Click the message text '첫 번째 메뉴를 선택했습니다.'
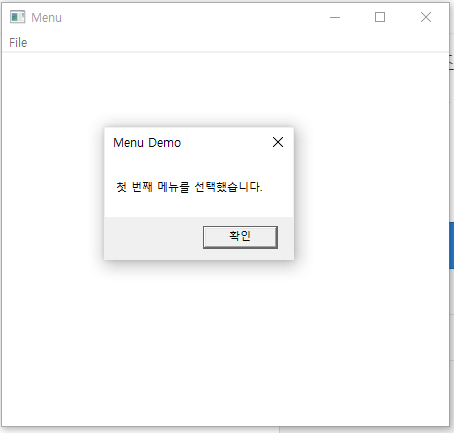 coord(189,187)
